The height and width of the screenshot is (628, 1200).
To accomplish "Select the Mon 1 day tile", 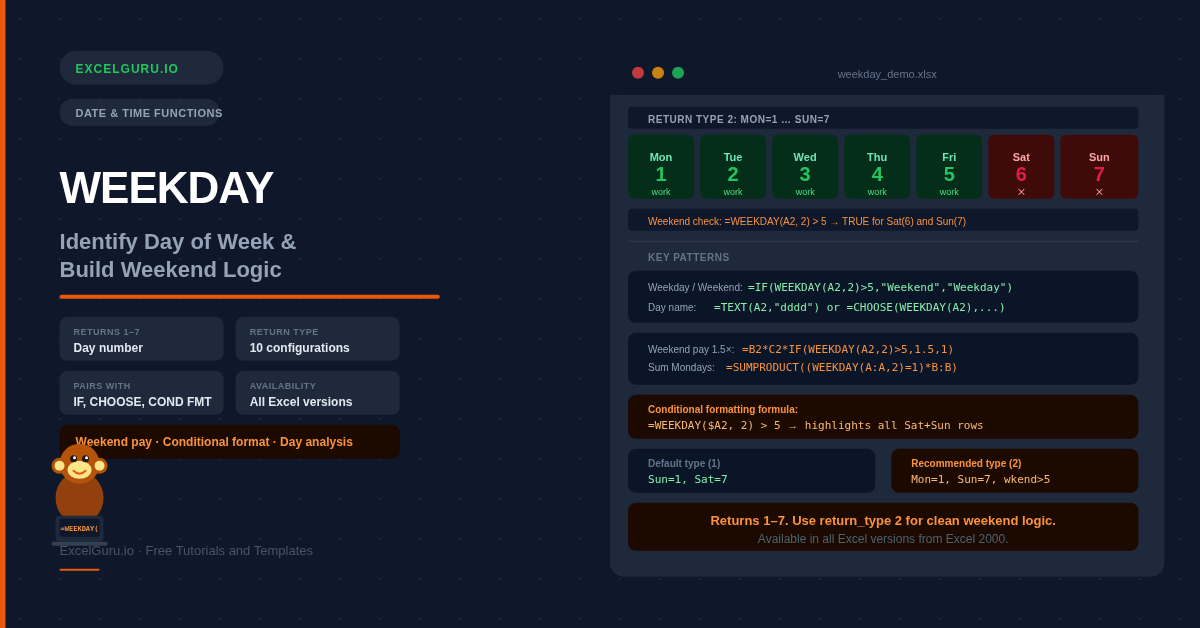I will tap(661, 167).
